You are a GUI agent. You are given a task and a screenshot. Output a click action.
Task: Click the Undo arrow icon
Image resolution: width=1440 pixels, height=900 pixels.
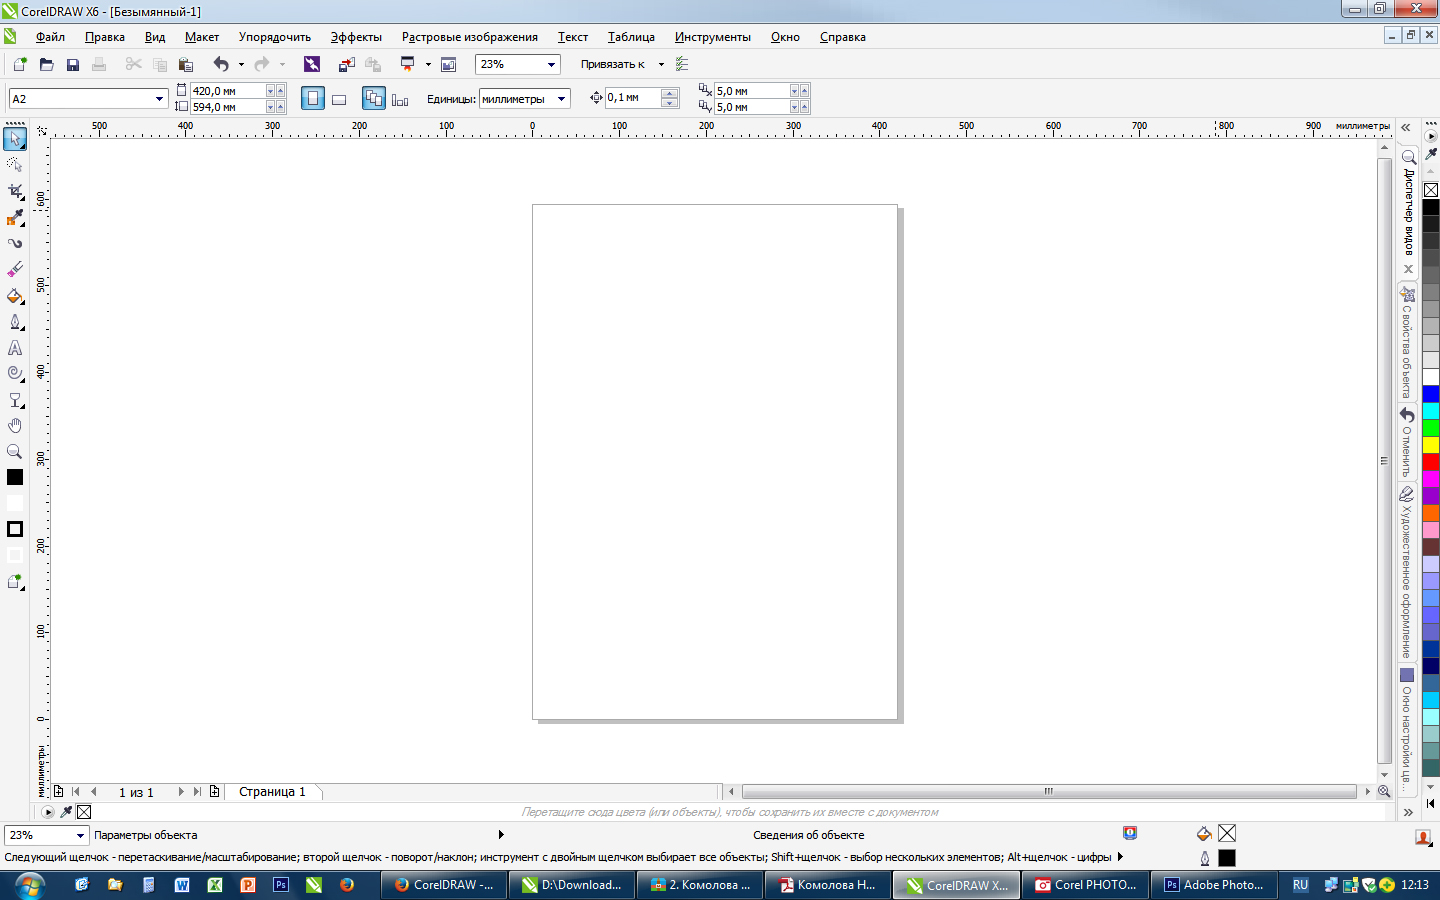(x=221, y=64)
